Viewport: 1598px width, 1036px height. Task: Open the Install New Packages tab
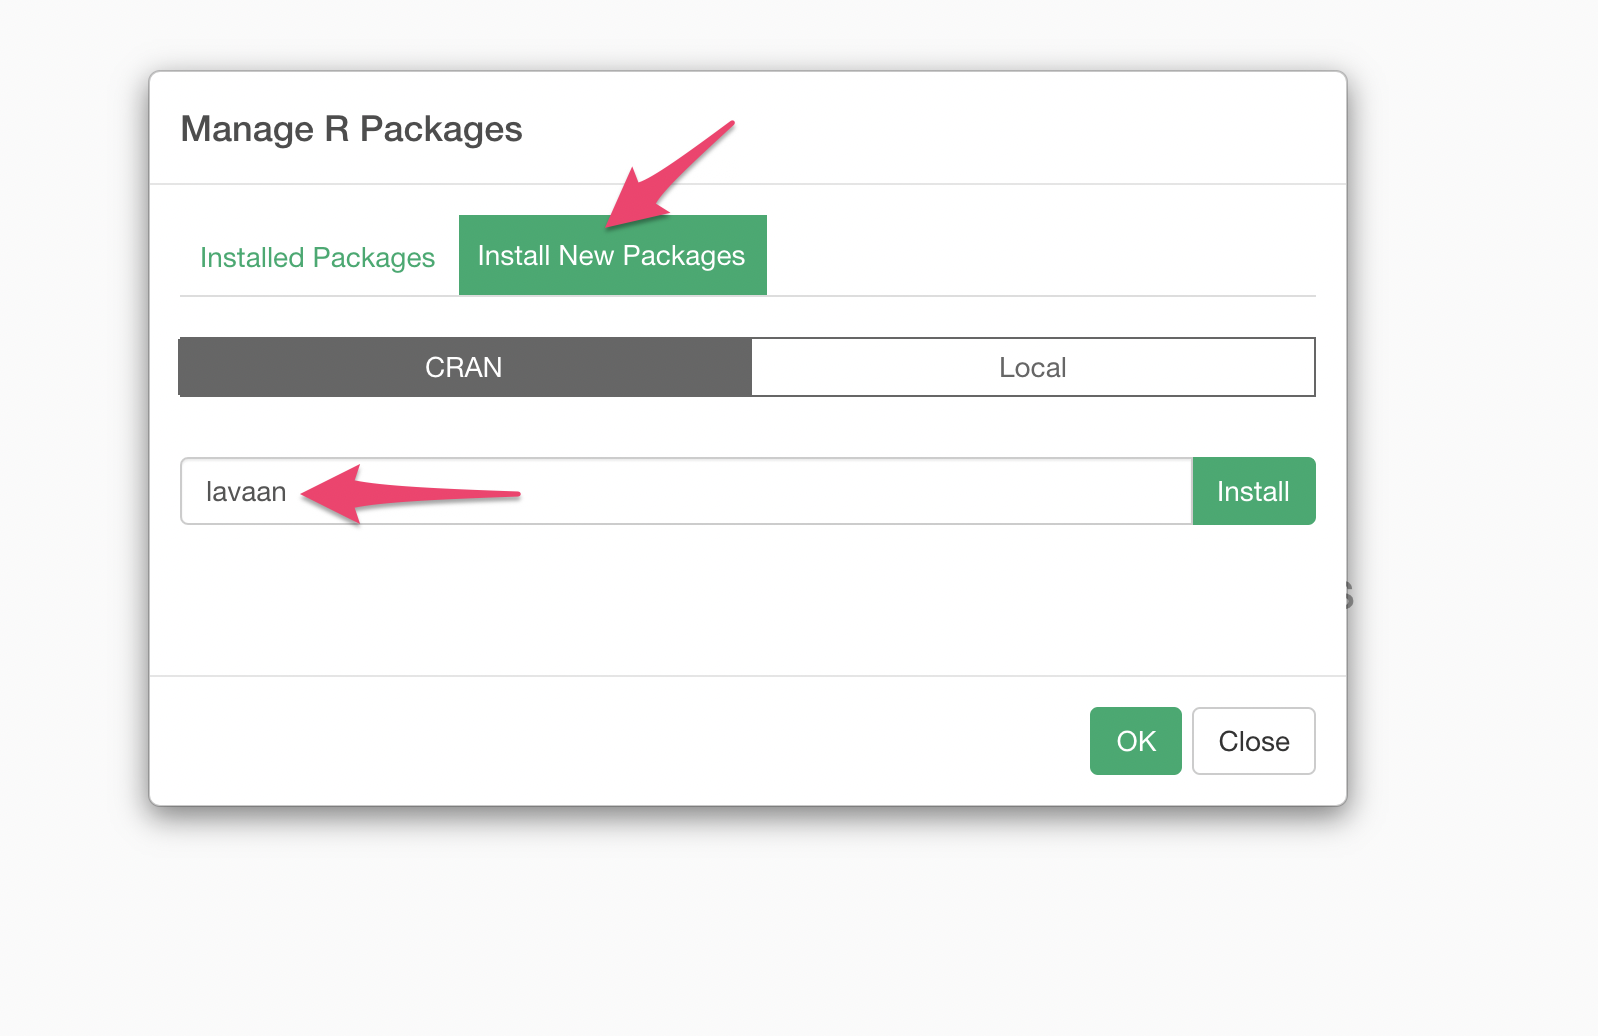click(612, 255)
